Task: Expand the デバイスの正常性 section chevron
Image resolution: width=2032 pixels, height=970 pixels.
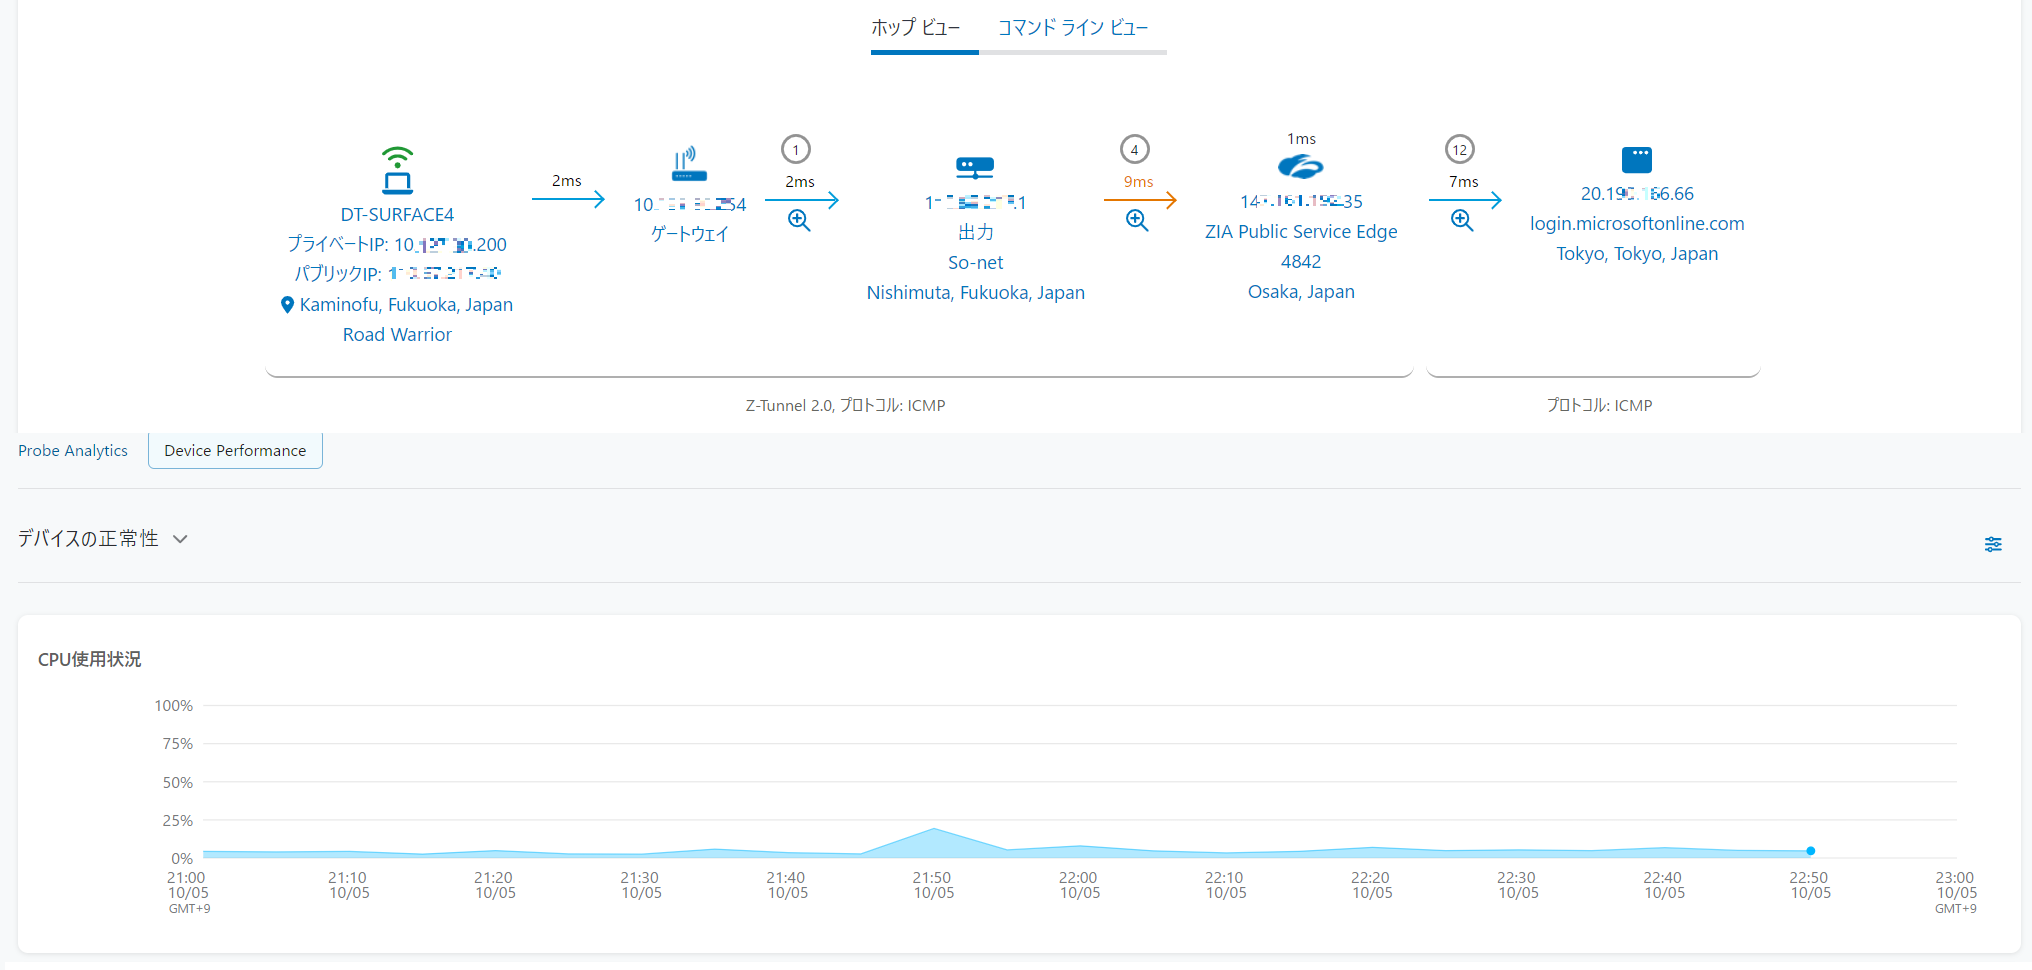Action: [x=181, y=539]
